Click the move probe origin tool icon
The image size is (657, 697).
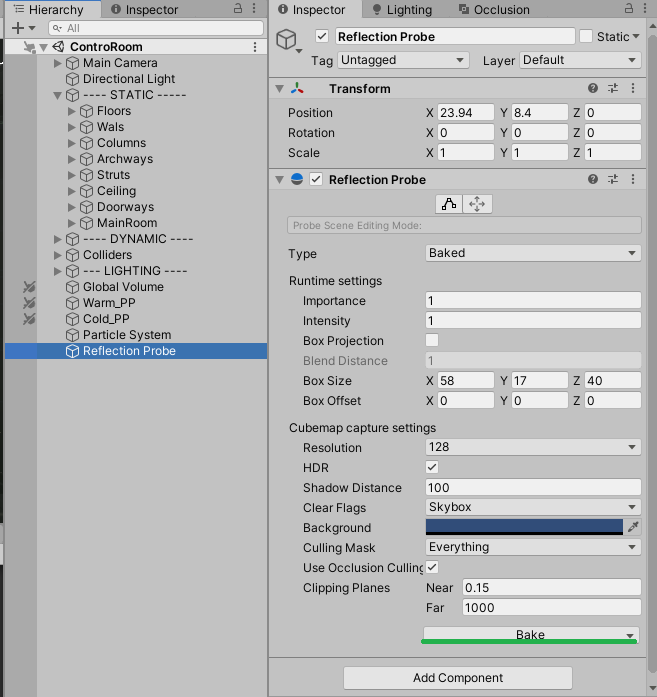pos(477,204)
